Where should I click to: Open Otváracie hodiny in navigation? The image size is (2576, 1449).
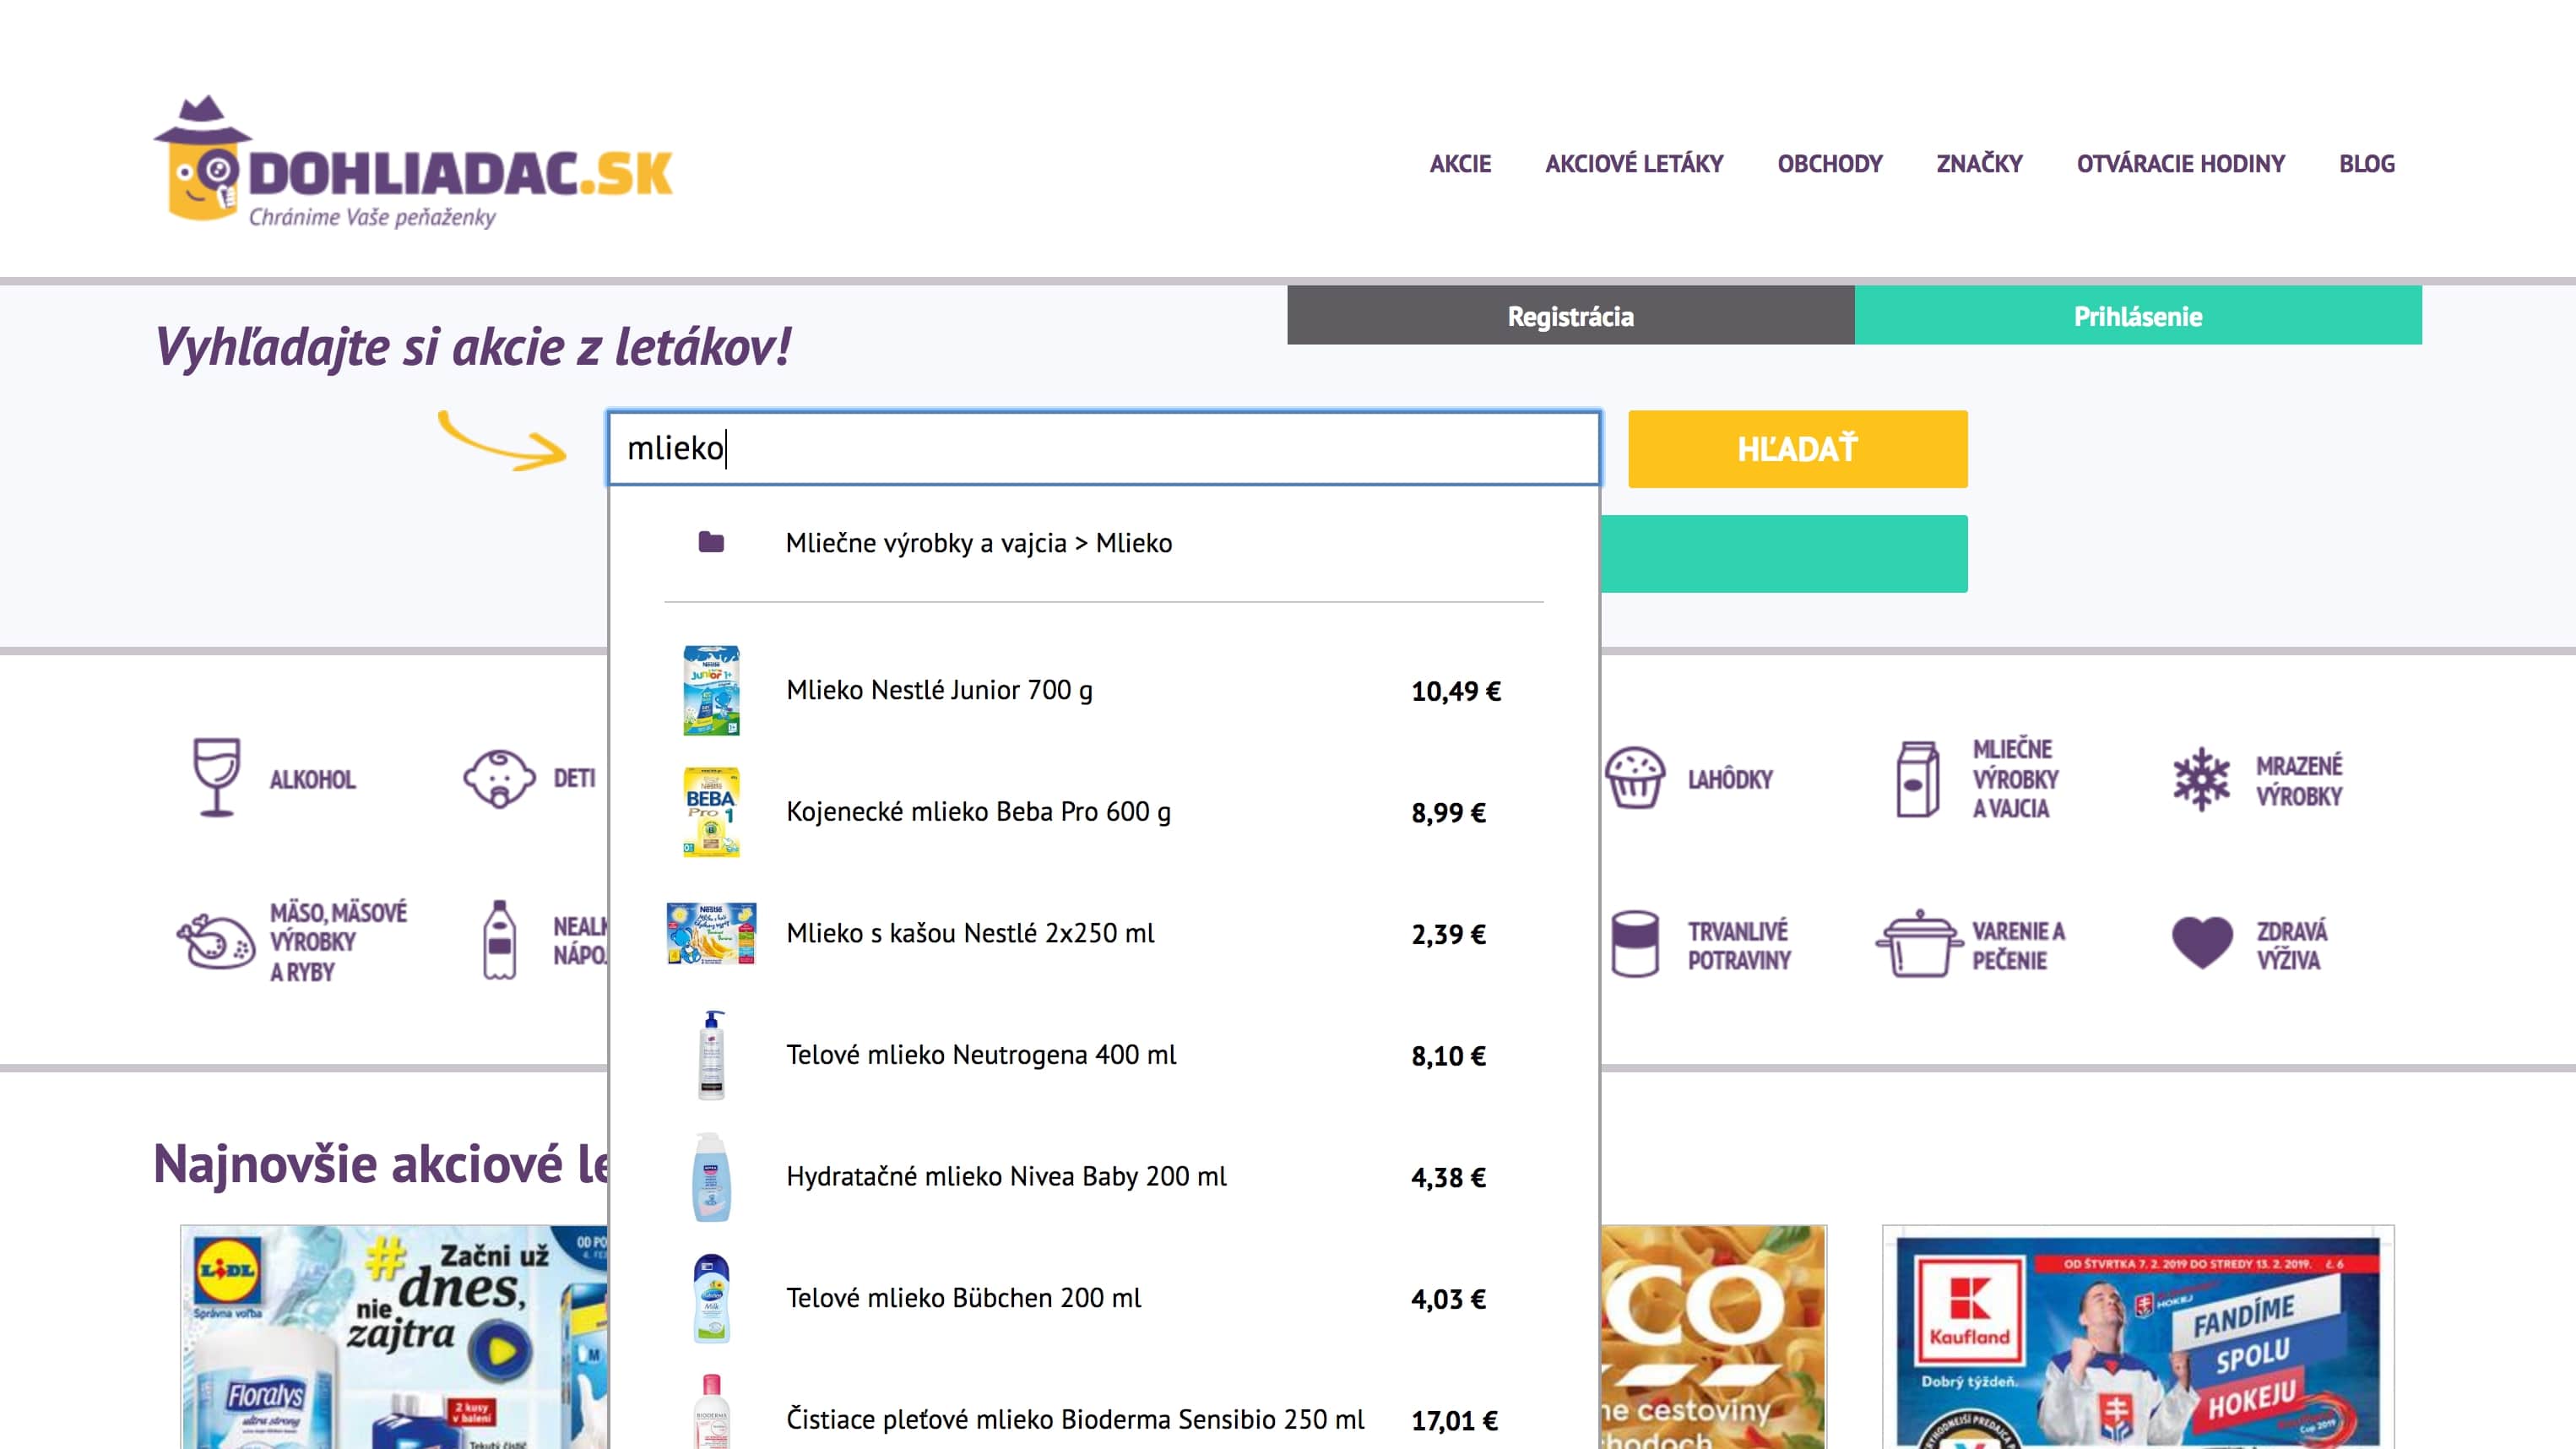click(x=2180, y=163)
